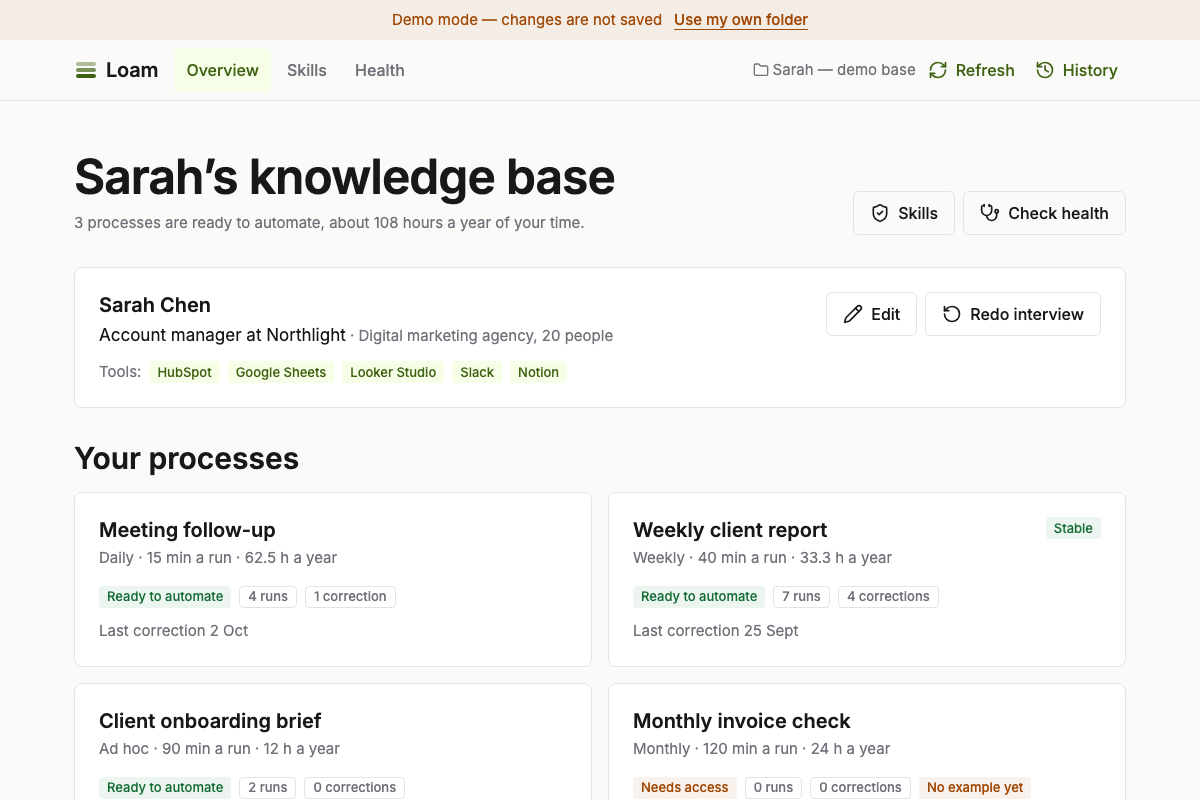The height and width of the screenshot is (800, 1200).
Task: Click the folder icon beside Sarah — demo base
Action: click(761, 70)
